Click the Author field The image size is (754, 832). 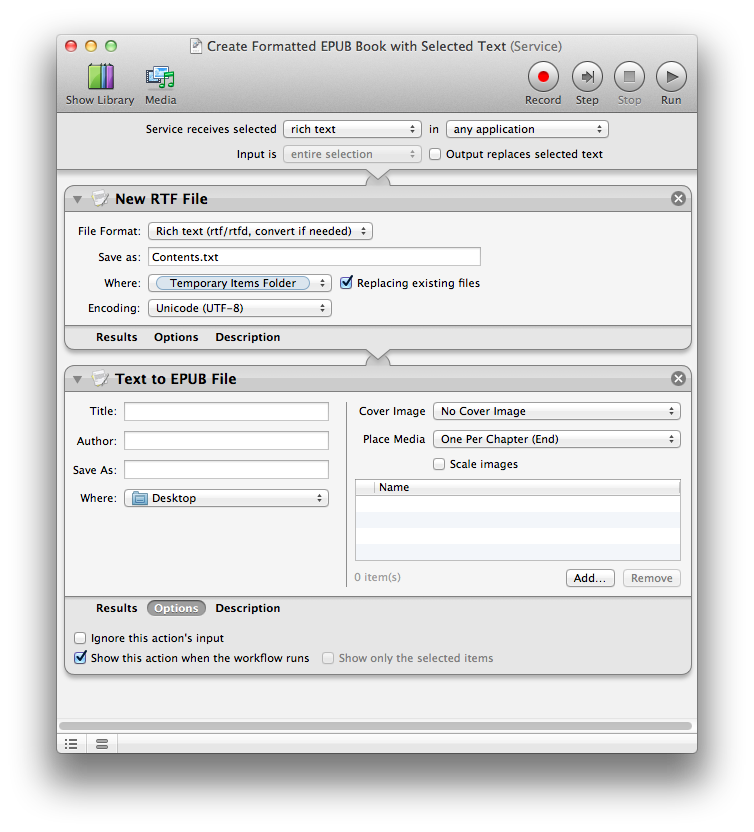coord(227,440)
